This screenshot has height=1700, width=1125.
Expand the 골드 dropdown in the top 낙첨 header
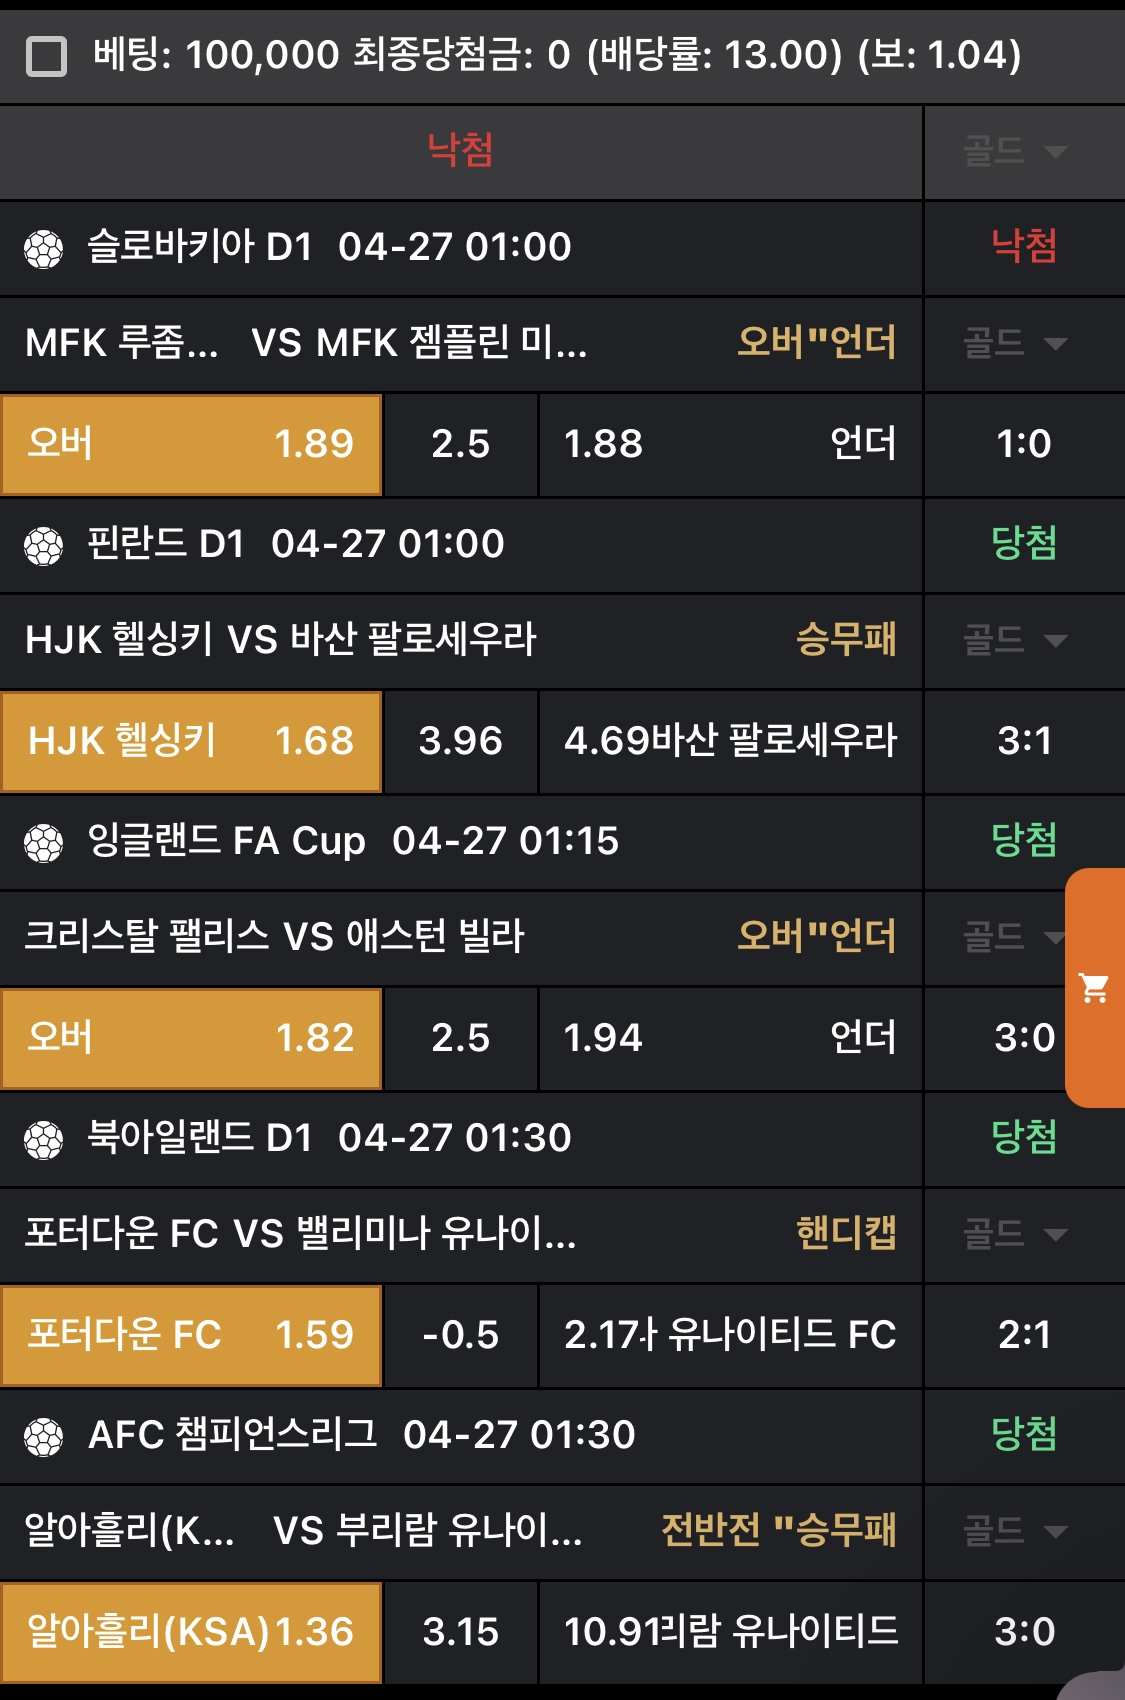tap(1015, 152)
